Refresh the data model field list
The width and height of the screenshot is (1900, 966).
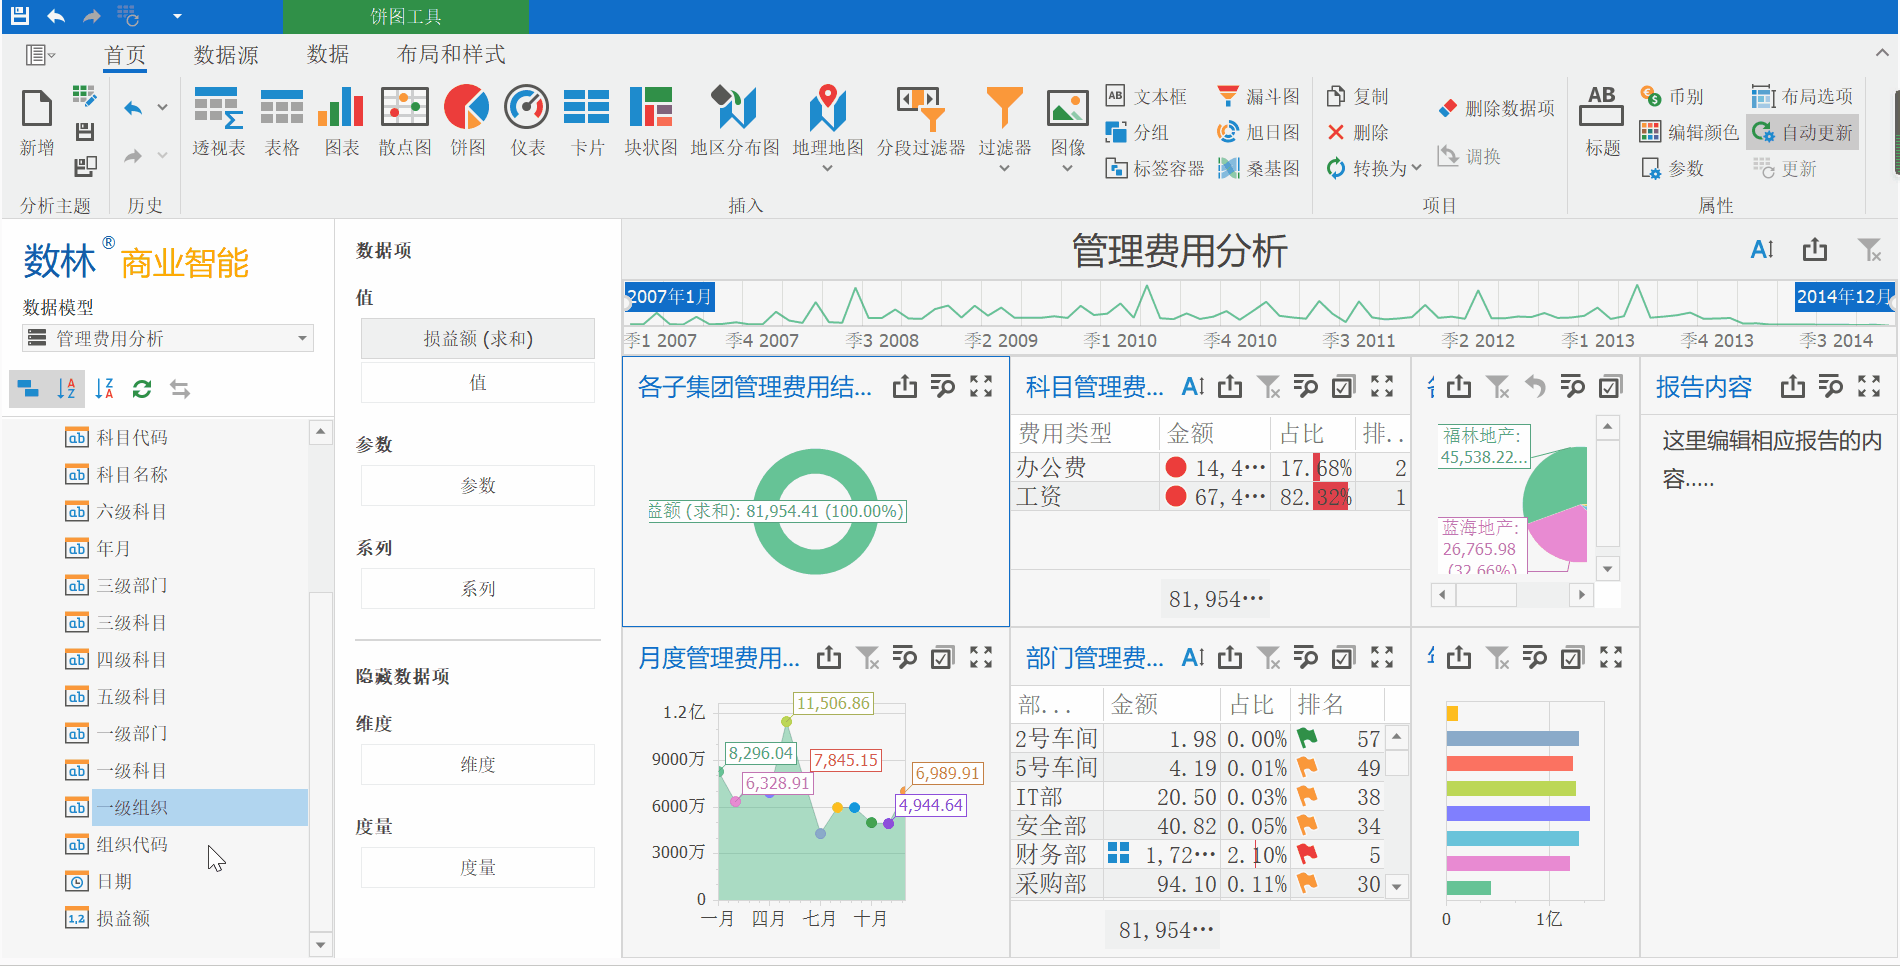coord(142,388)
